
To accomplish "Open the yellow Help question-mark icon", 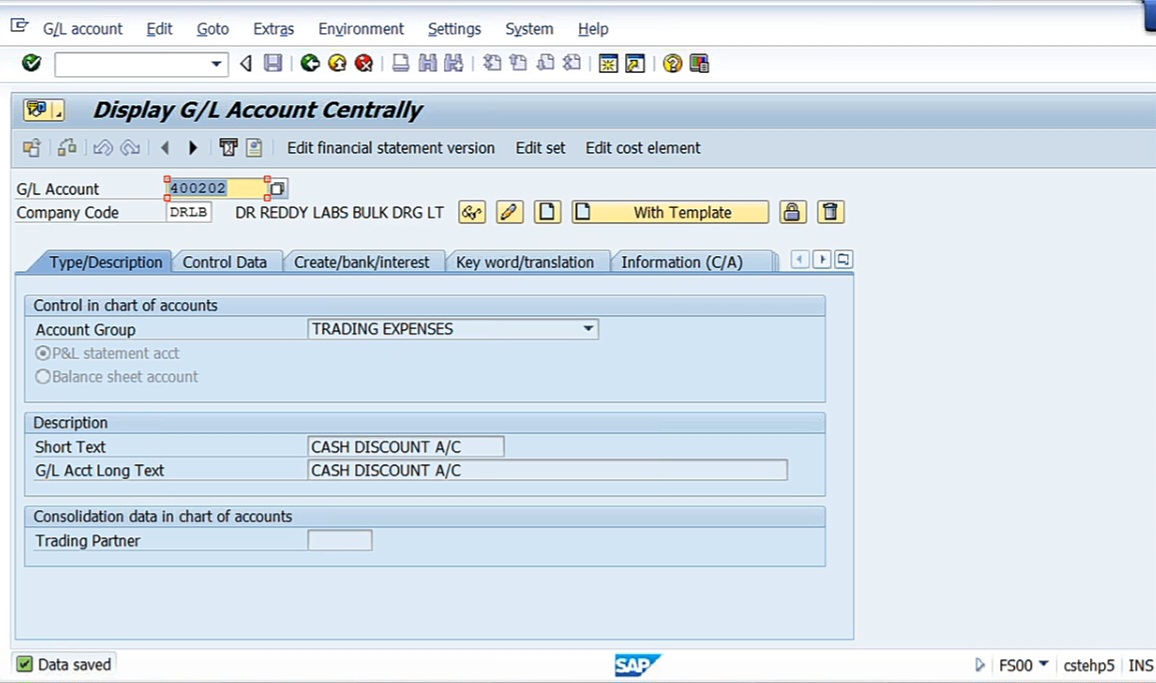I will click(672, 63).
